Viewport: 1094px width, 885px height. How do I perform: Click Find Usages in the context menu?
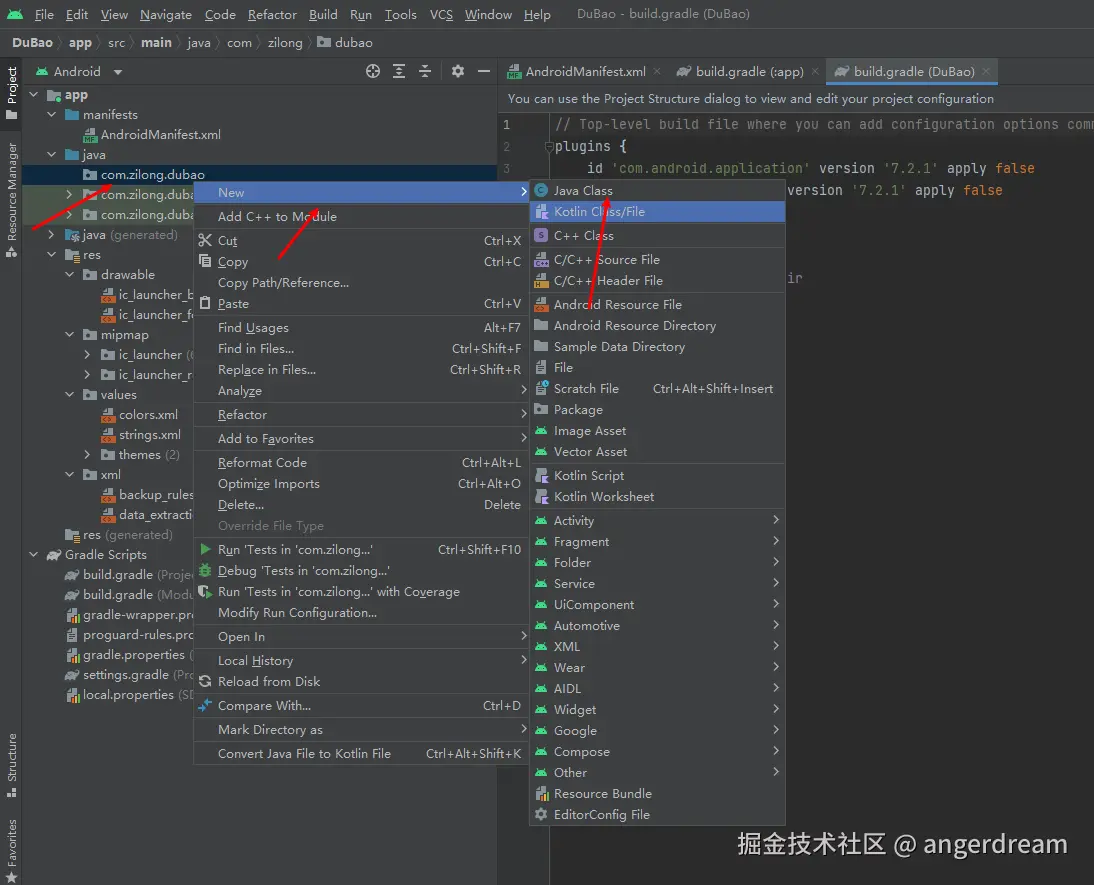point(361,327)
